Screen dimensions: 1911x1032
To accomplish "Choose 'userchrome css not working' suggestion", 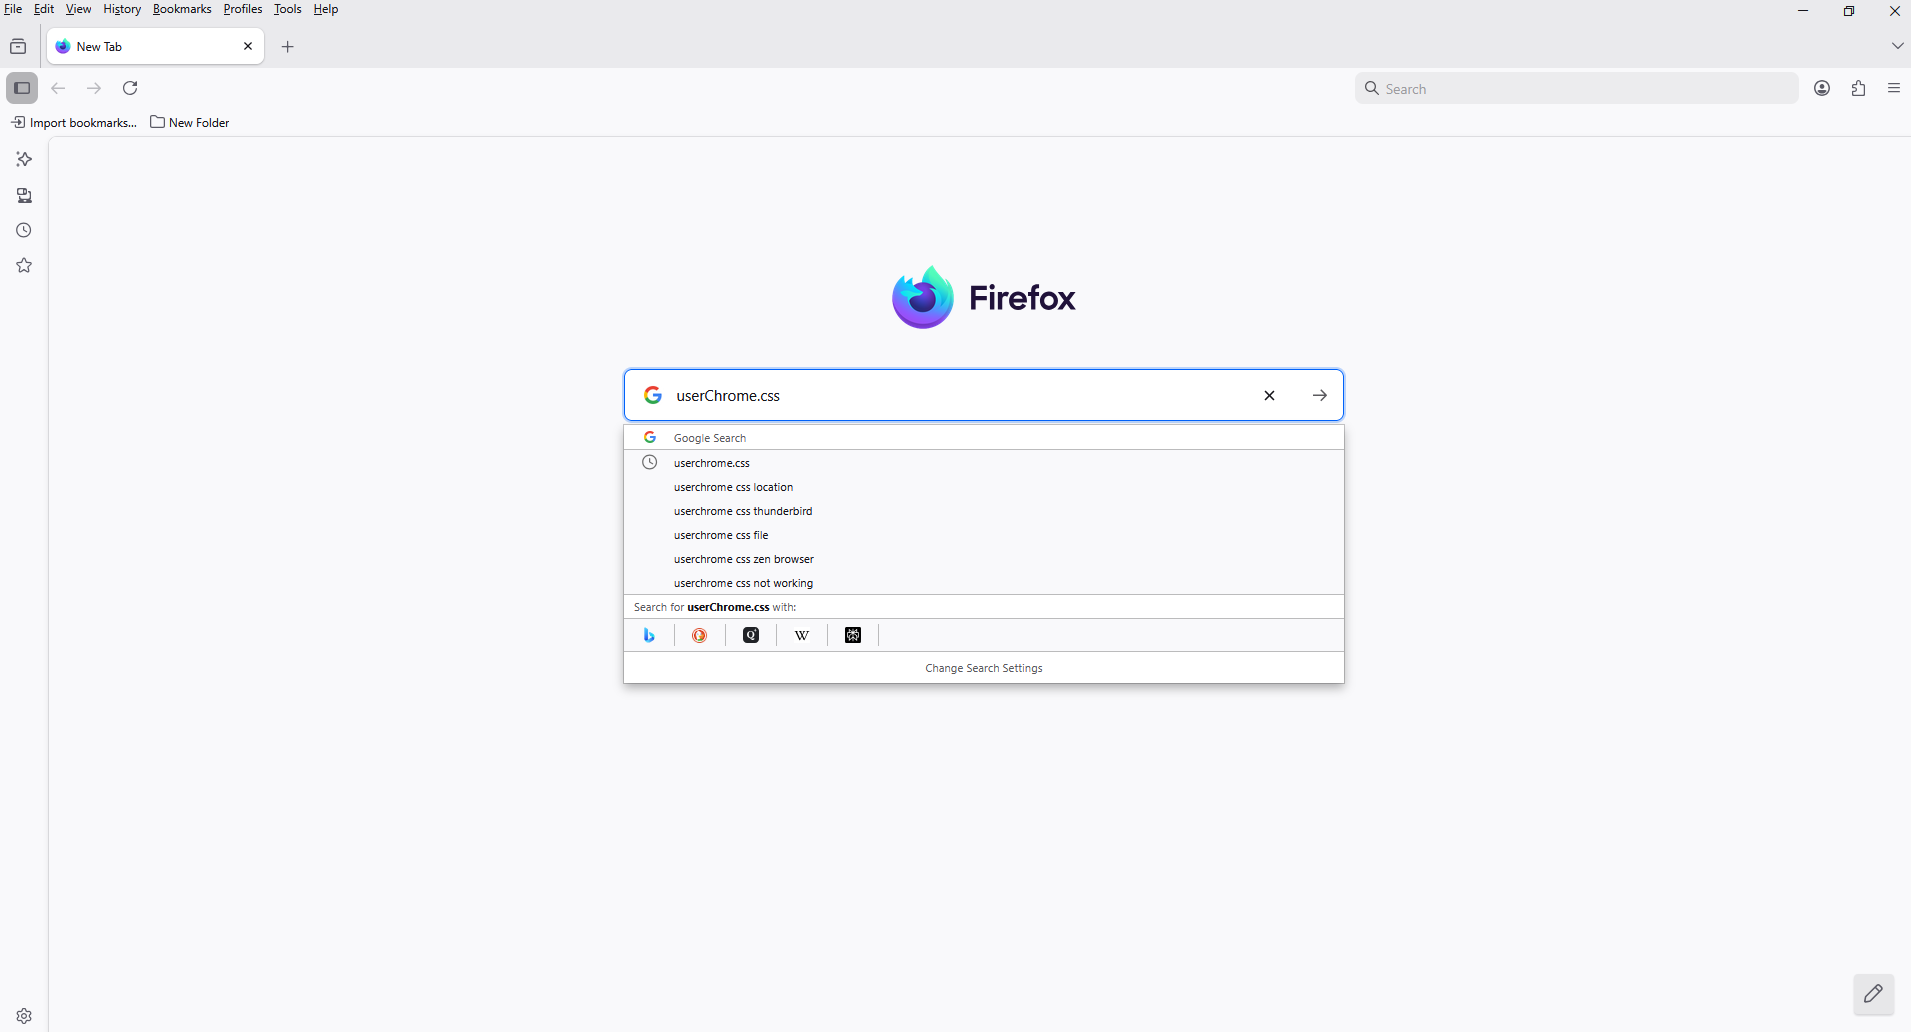I will (x=984, y=583).
